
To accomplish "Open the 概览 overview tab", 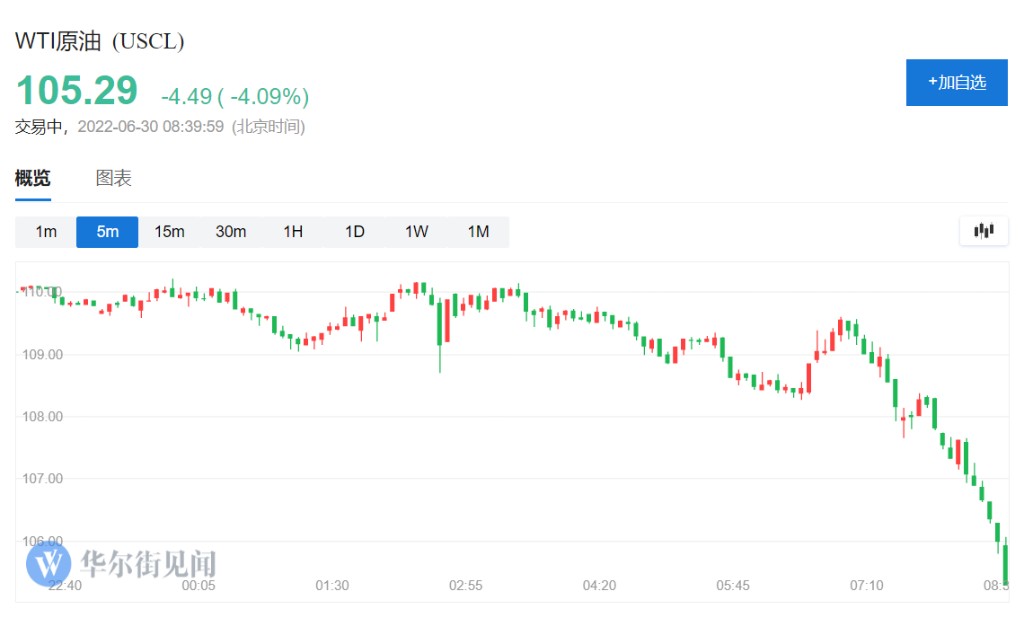I will pyautogui.click(x=33, y=179).
